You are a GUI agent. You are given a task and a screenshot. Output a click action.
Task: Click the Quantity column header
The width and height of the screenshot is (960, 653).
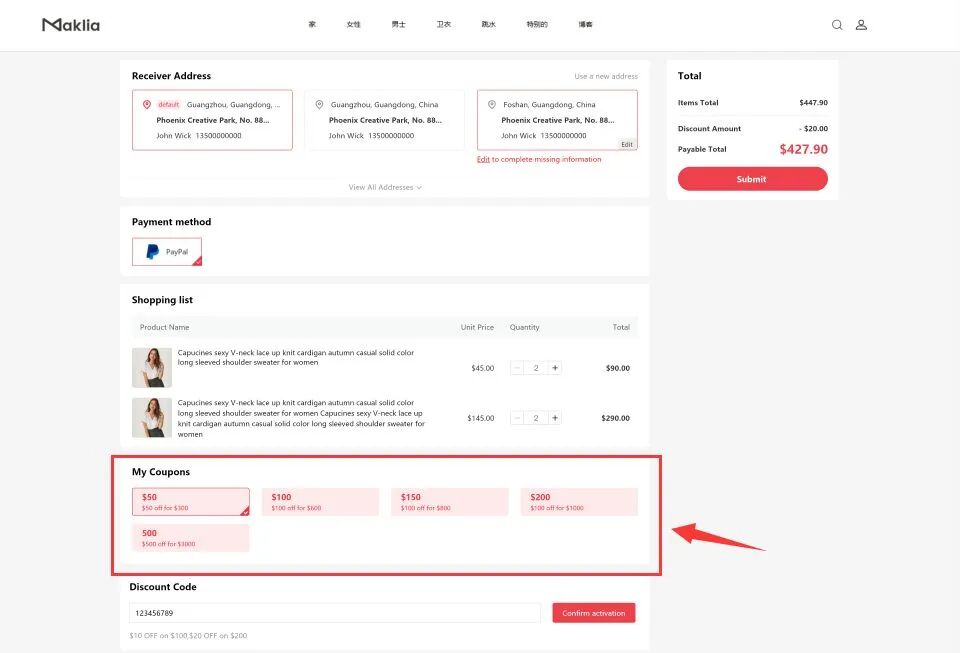tap(525, 327)
